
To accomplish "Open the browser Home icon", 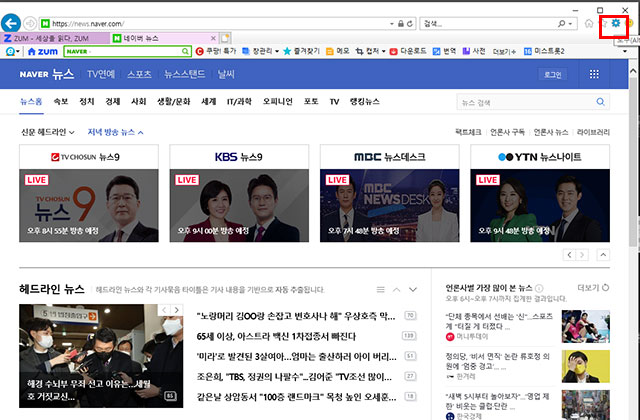I will [x=589, y=23].
